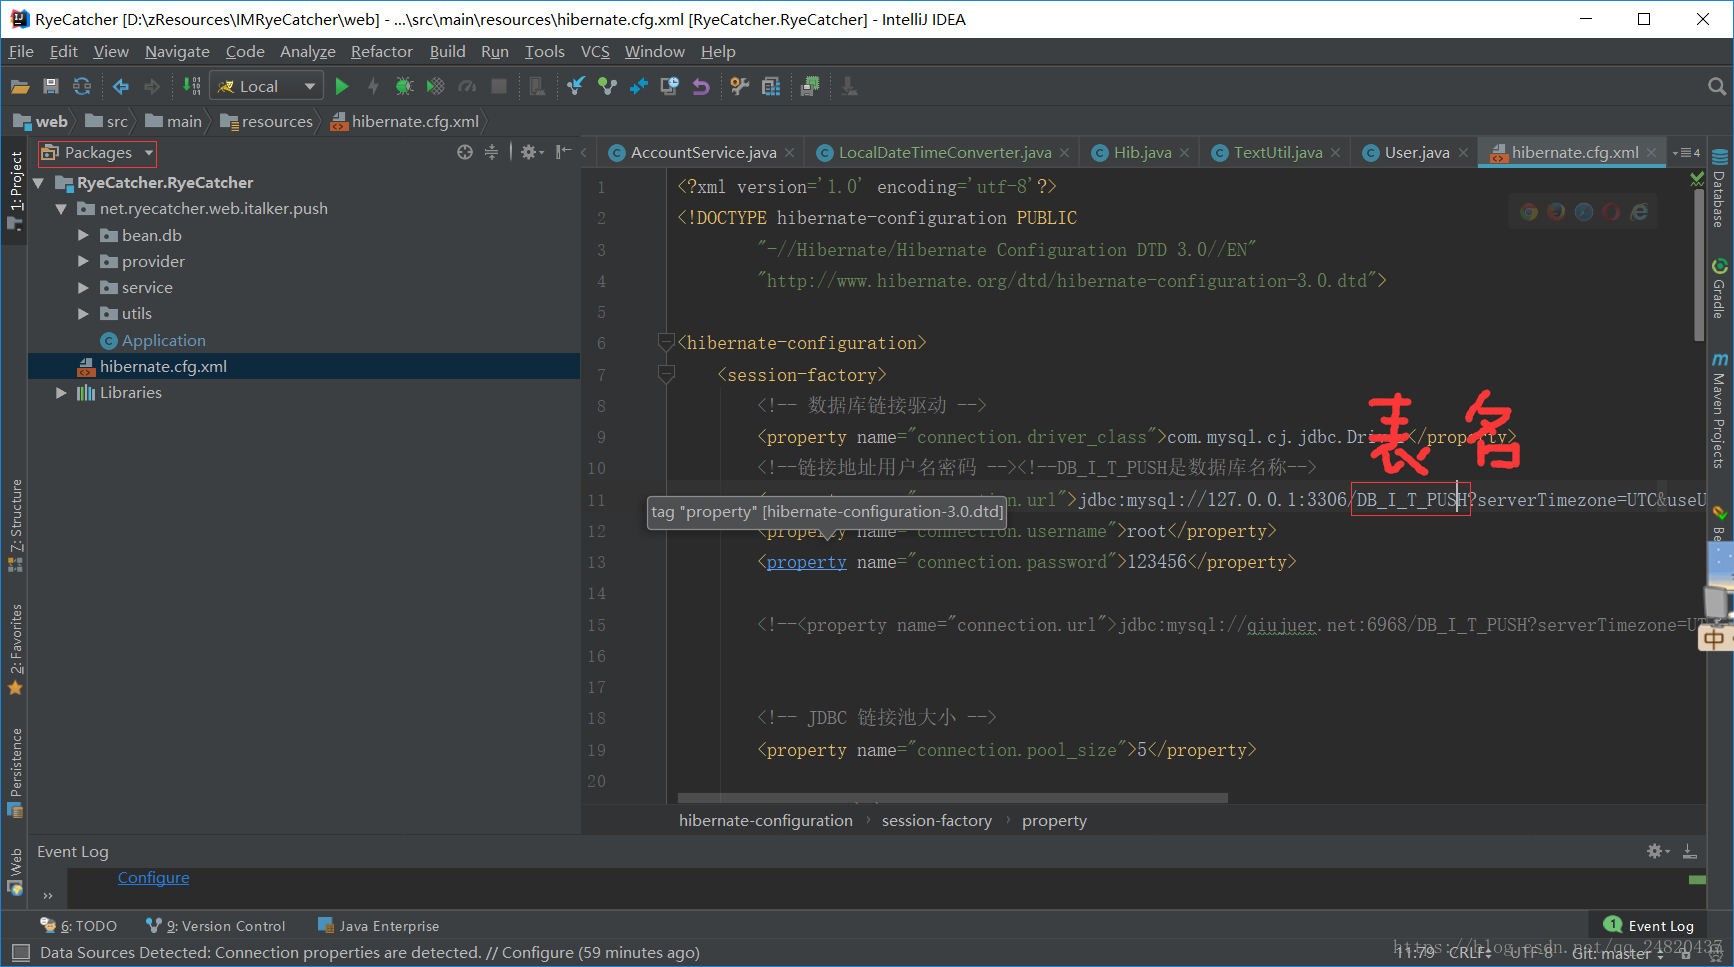Click Scroll from Source target icon
Viewport: 1734px width, 967px height.
(x=465, y=152)
